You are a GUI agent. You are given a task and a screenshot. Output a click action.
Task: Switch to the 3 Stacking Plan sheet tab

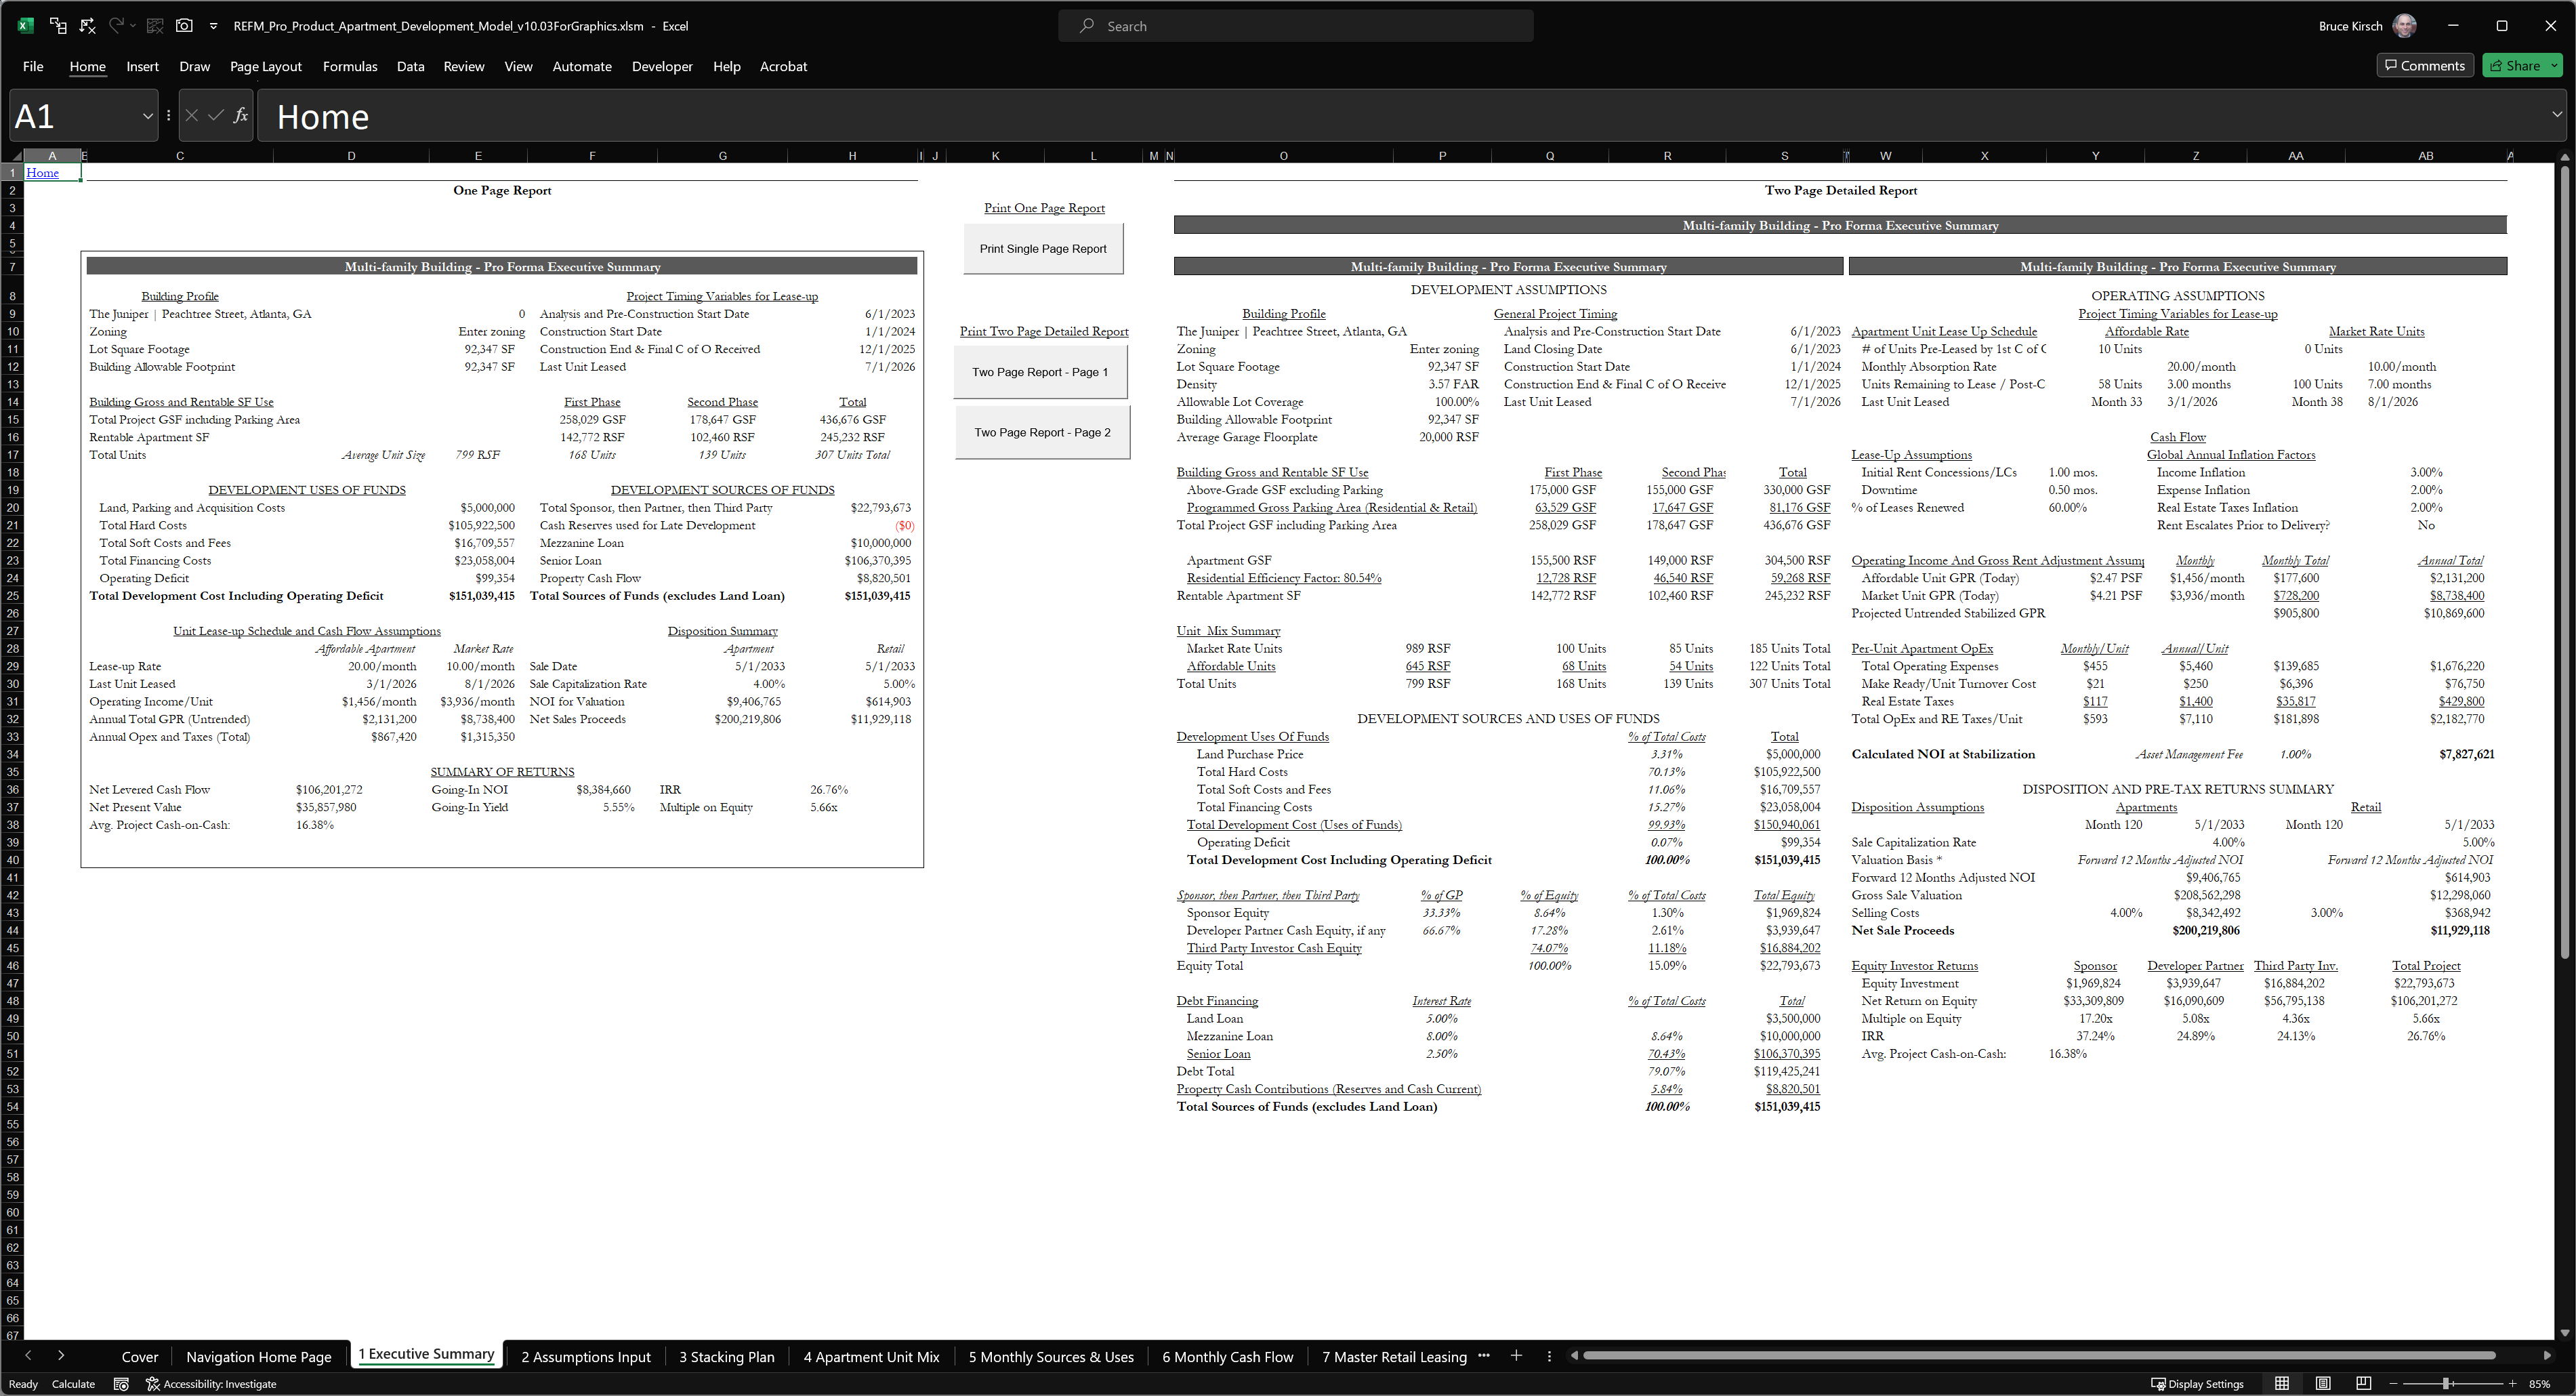click(x=727, y=1357)
